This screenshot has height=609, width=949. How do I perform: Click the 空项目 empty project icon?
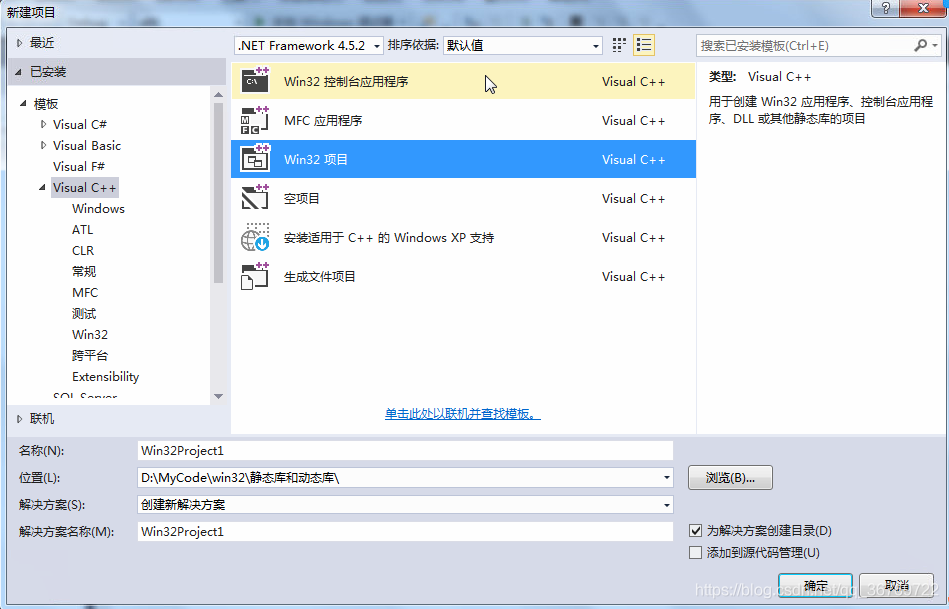(x=255, y=198)
